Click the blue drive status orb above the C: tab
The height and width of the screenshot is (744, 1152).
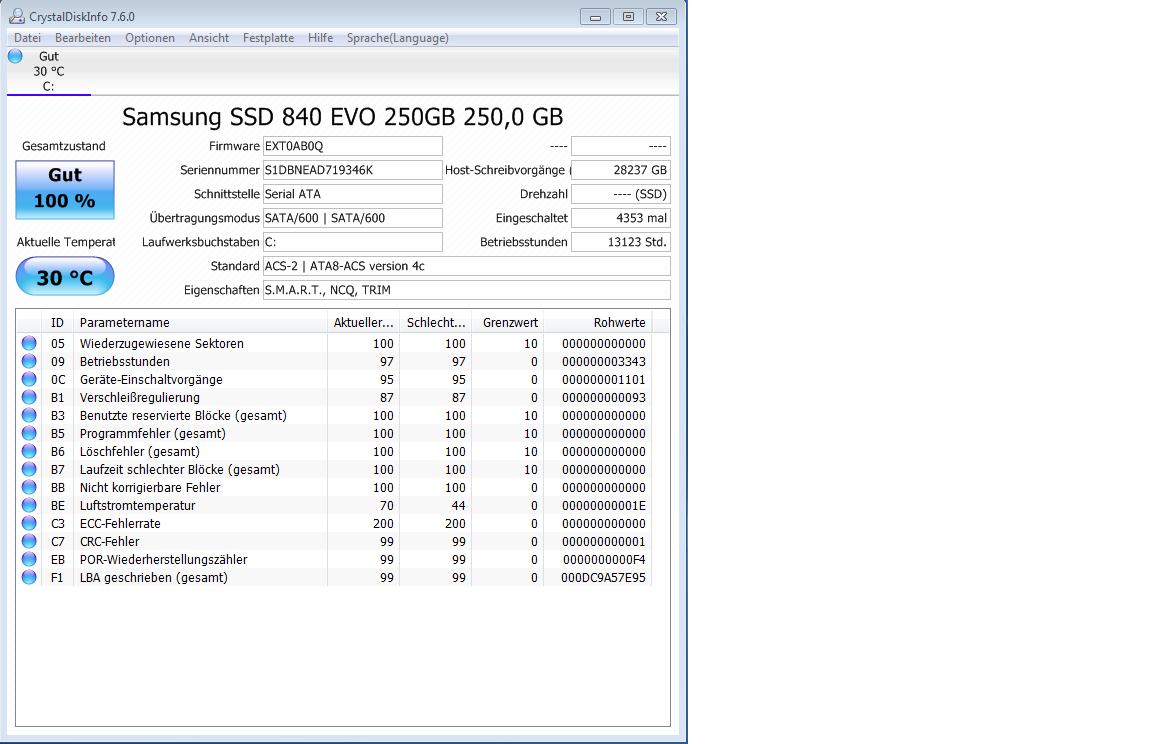pos(15,56)
